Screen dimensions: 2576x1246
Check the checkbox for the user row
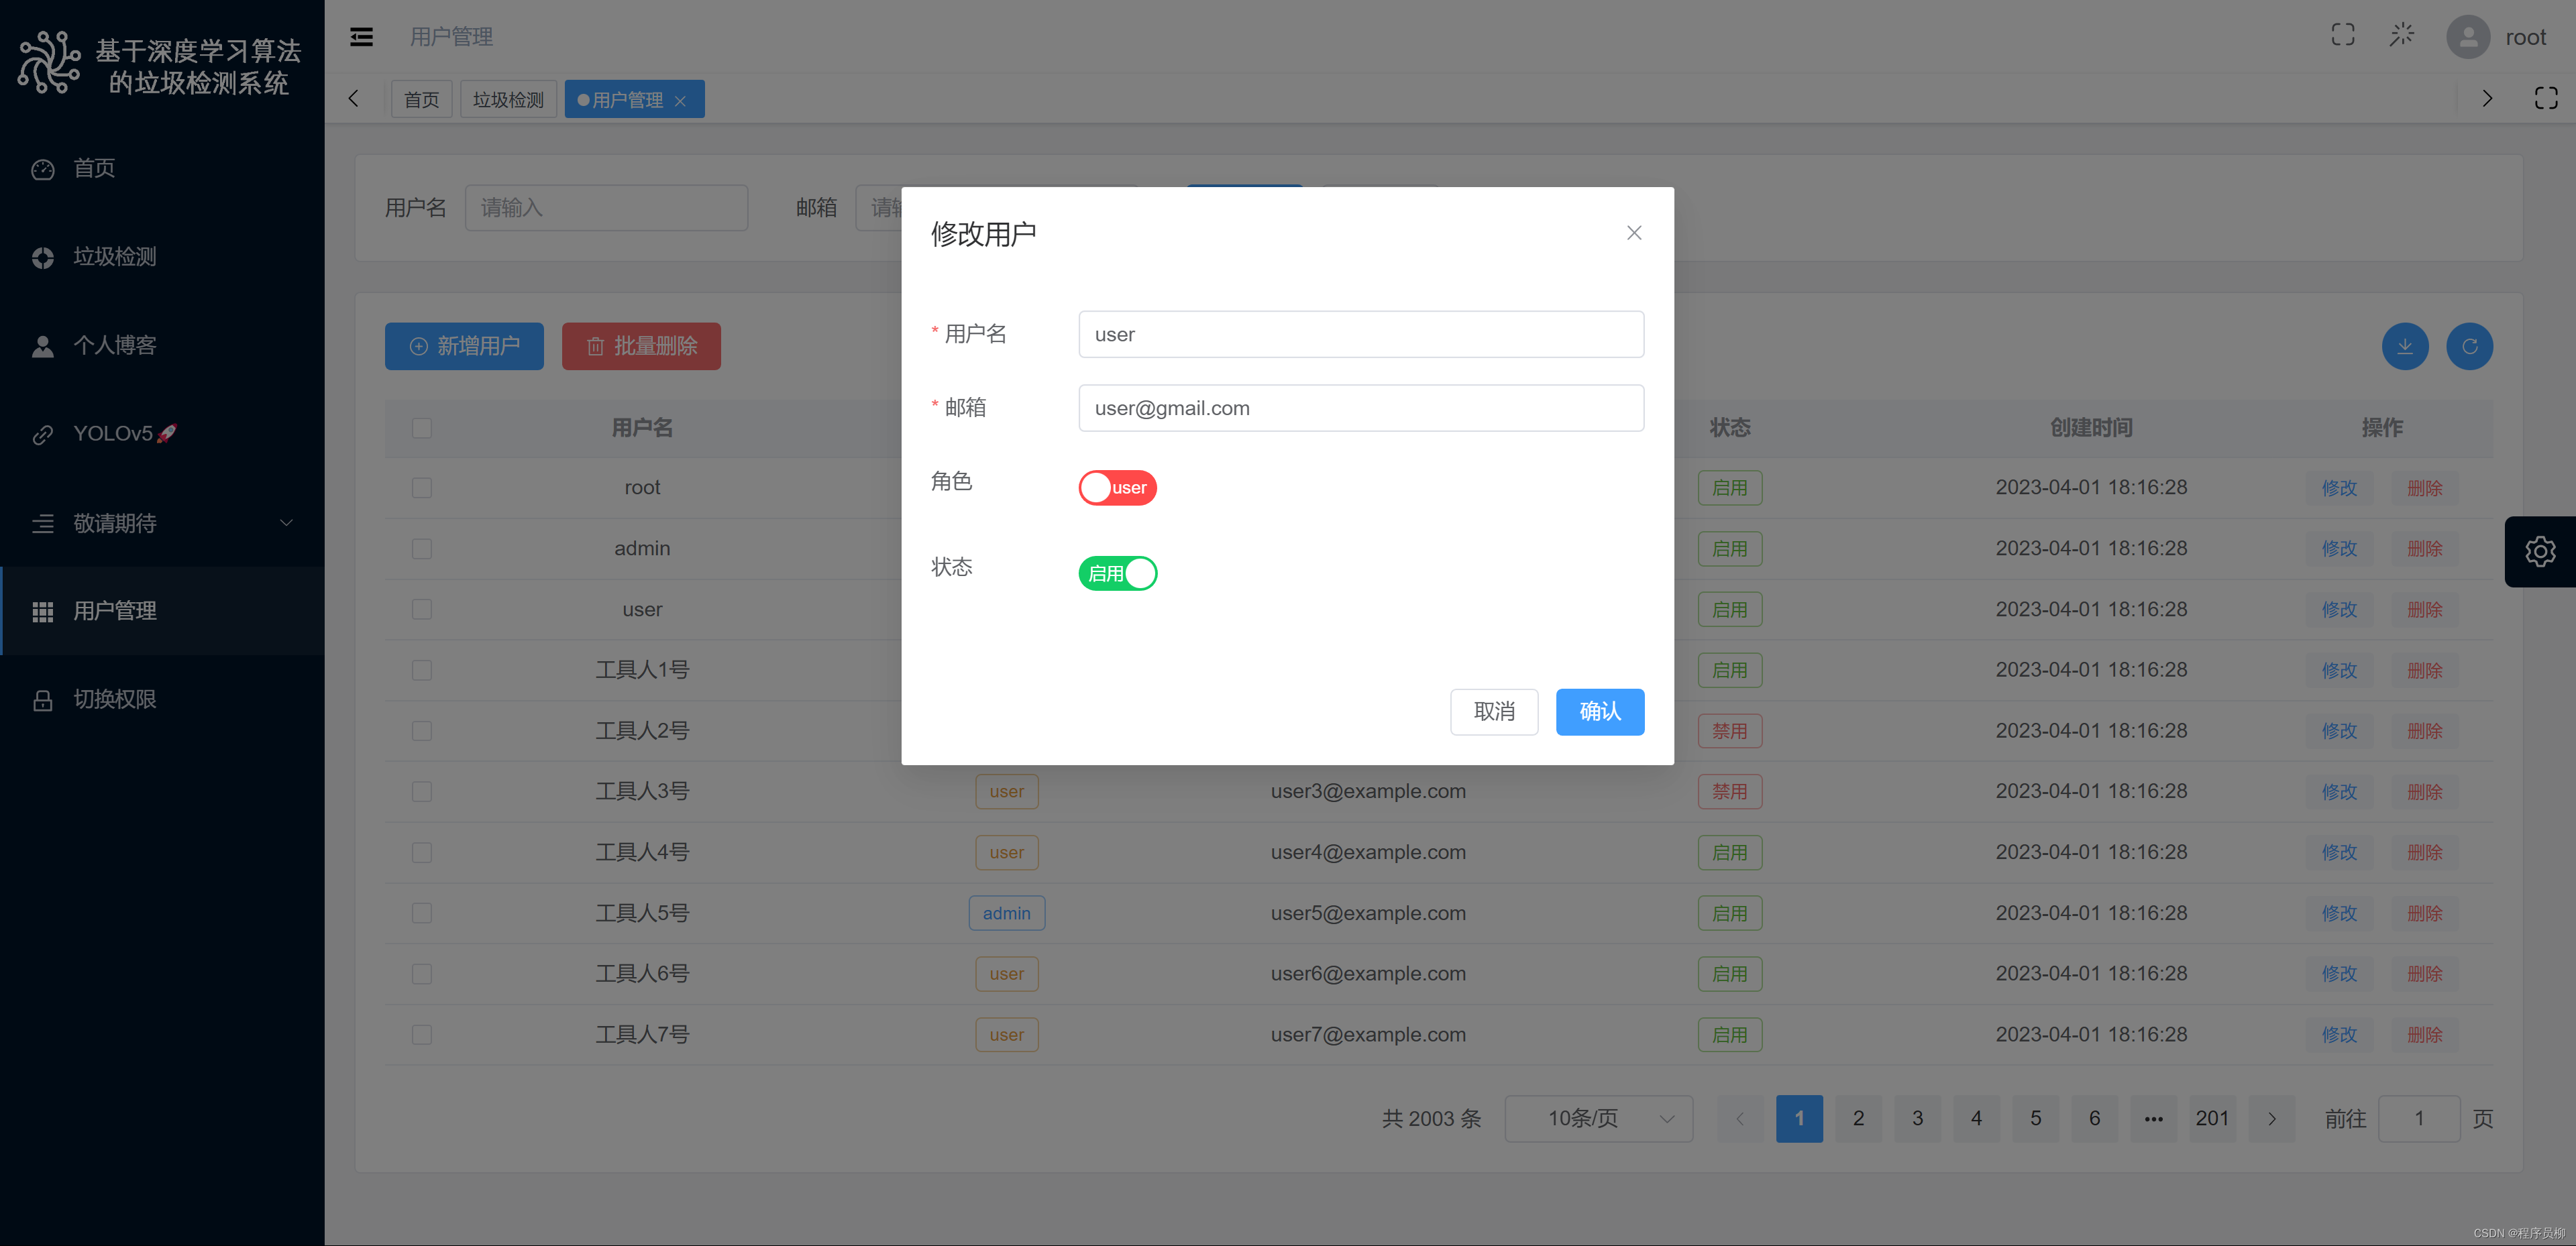coord(422,610)
